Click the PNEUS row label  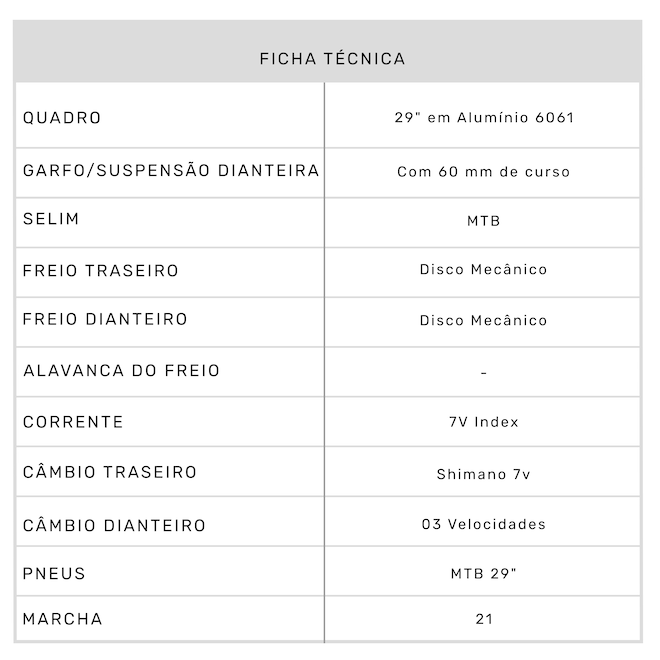click(x=54, y=574)
